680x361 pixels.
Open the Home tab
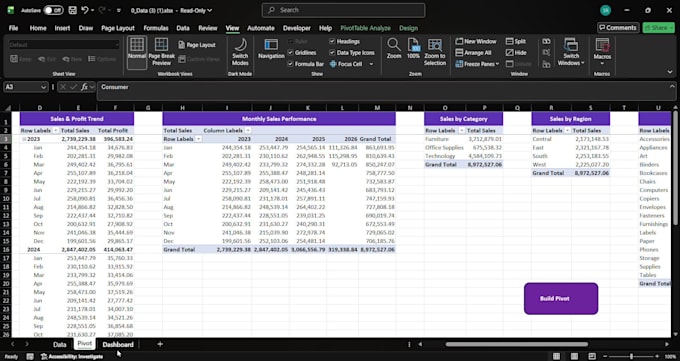click(38, 28)
